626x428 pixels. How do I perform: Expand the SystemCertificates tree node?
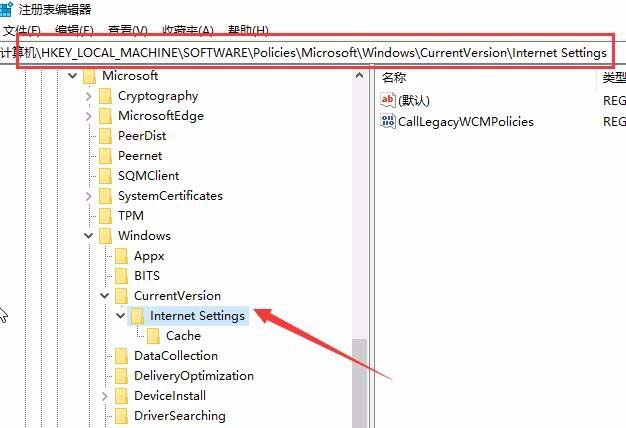pyautogui.click(x=89, y=196)
